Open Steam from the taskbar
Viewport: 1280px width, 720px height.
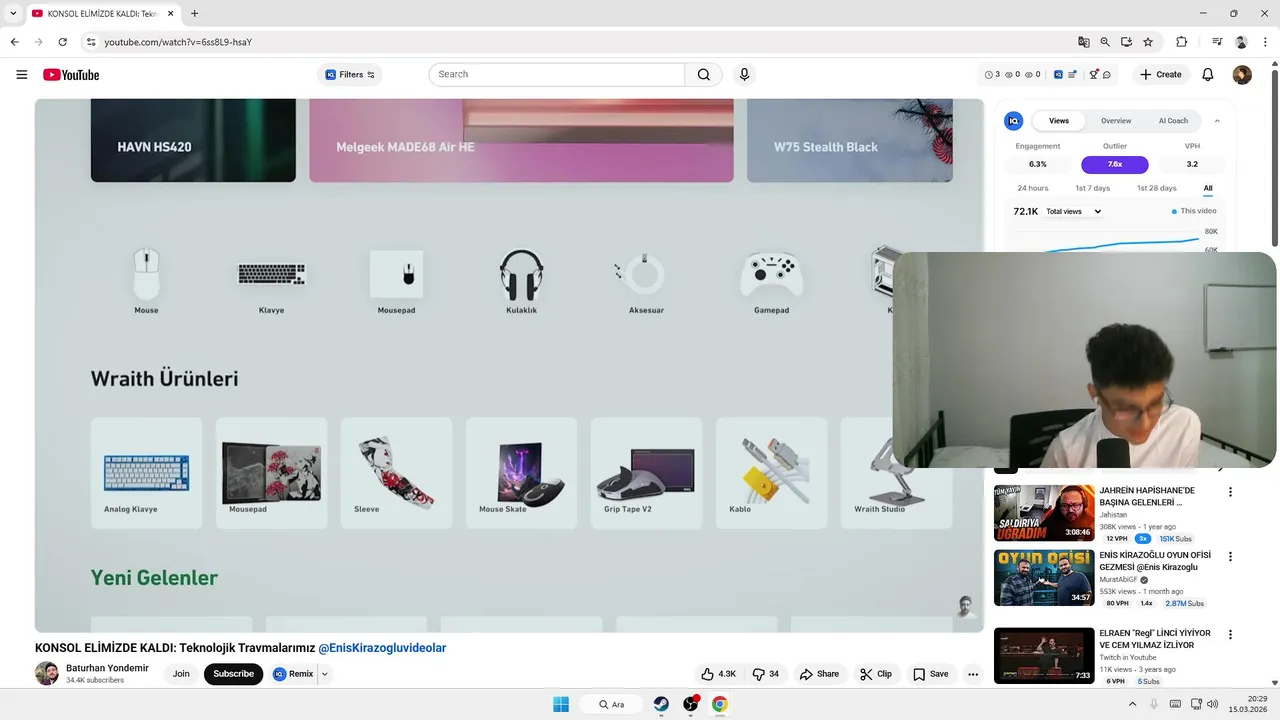(x=661, y=704)
